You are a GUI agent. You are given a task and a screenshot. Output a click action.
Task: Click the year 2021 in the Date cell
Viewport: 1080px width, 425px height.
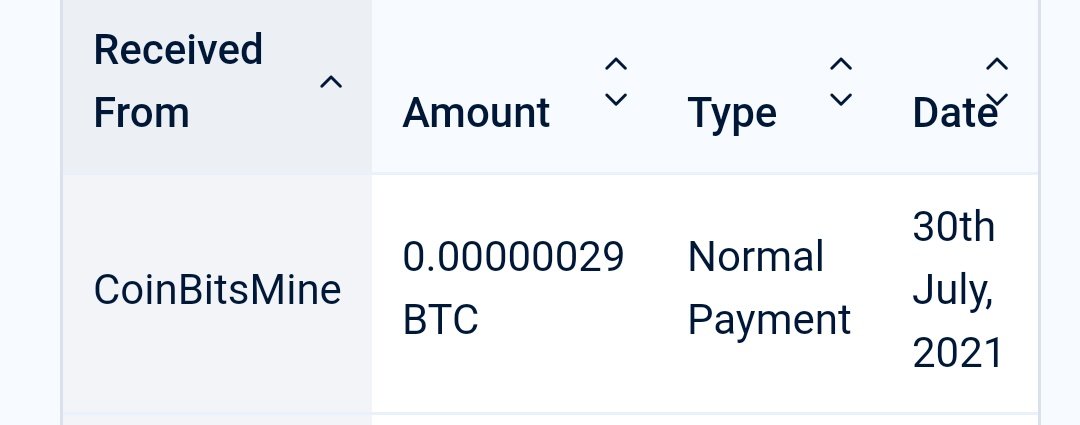click(x=957, y=353)
